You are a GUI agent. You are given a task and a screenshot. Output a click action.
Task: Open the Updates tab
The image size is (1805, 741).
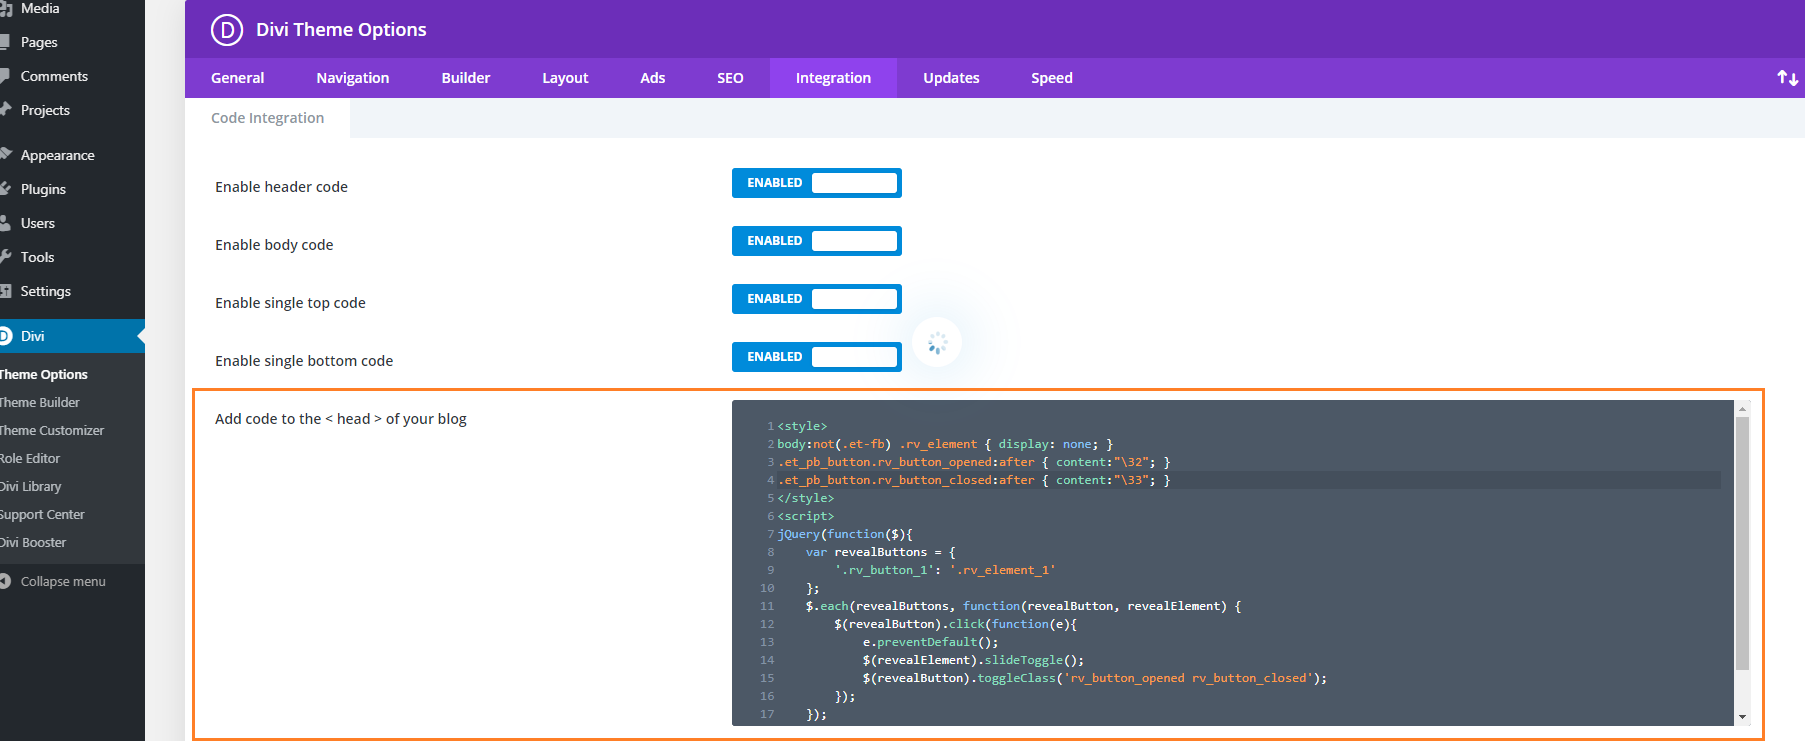[951, 78]
